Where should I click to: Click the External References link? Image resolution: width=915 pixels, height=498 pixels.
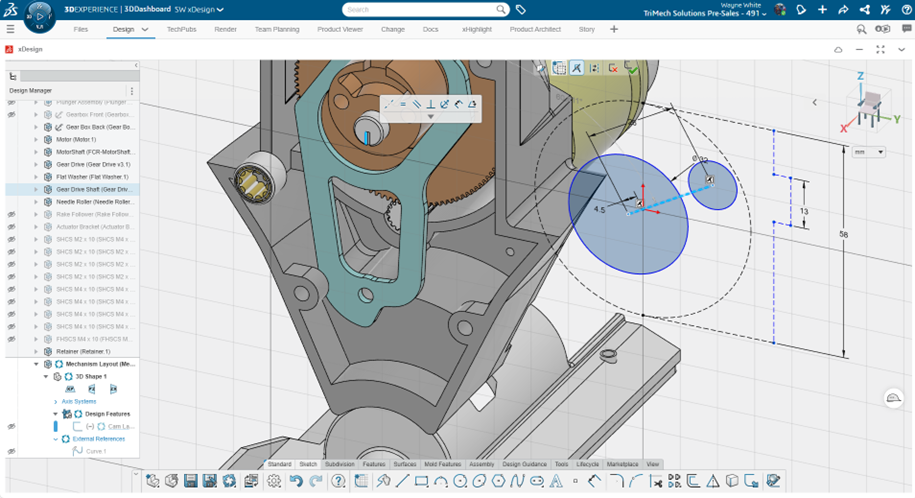click(x=100, y=439)
